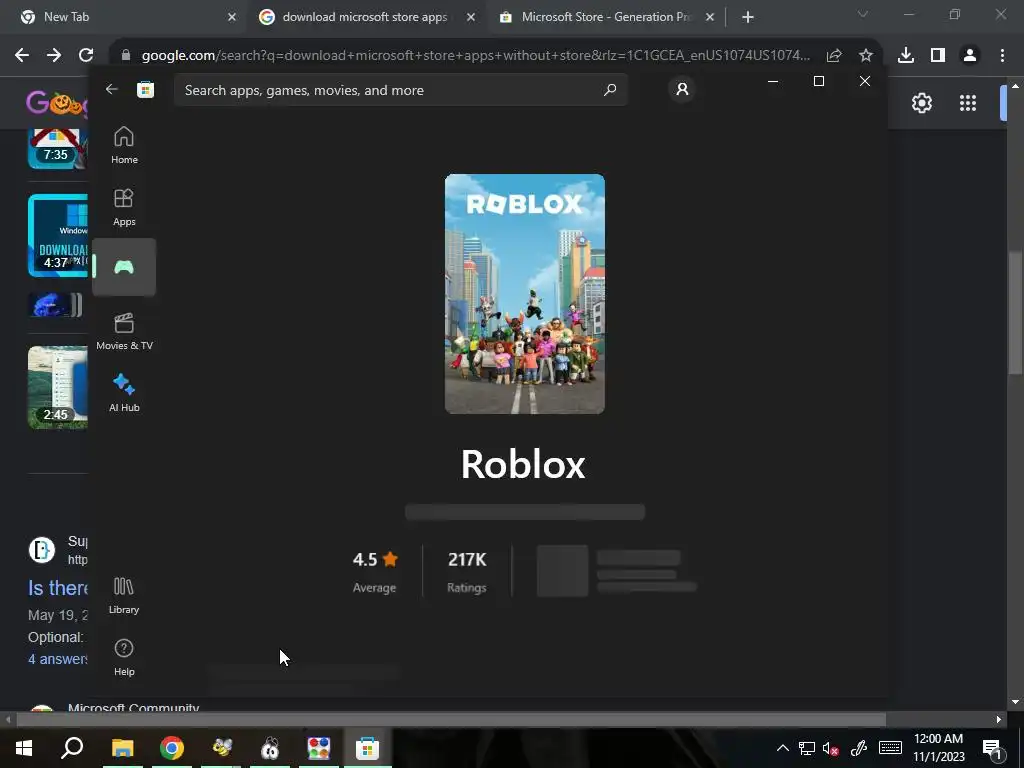The image size is (1024, 768).
Task: Reload the Chrome page
Action: click(86, 56)
